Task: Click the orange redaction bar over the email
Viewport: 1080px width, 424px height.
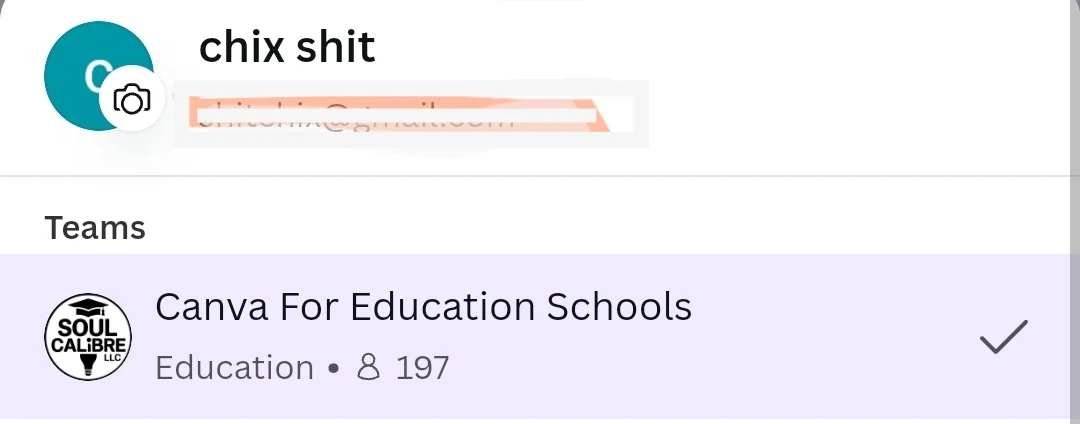Action: 399,114
